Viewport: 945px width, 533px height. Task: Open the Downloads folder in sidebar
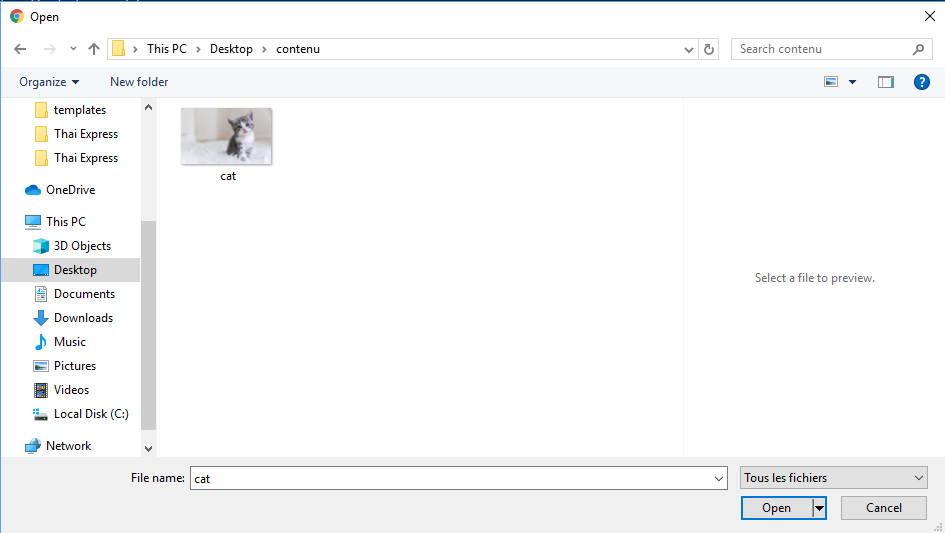click(x=83, y=318)
